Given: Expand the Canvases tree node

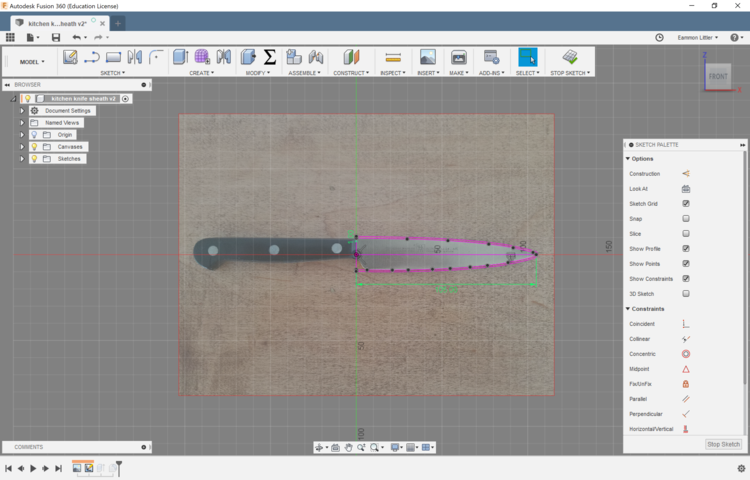Looking at the screenshot, I should point(22,147).
